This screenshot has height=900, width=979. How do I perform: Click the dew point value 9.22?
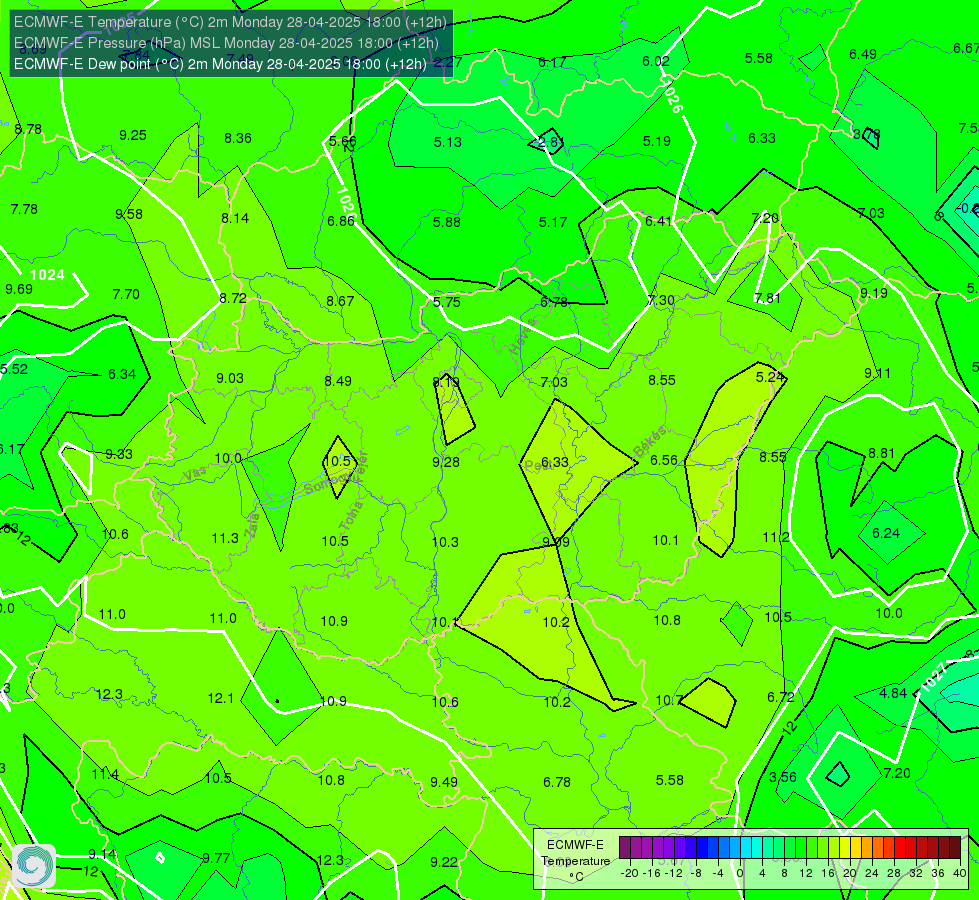click(x=444, y=863)
